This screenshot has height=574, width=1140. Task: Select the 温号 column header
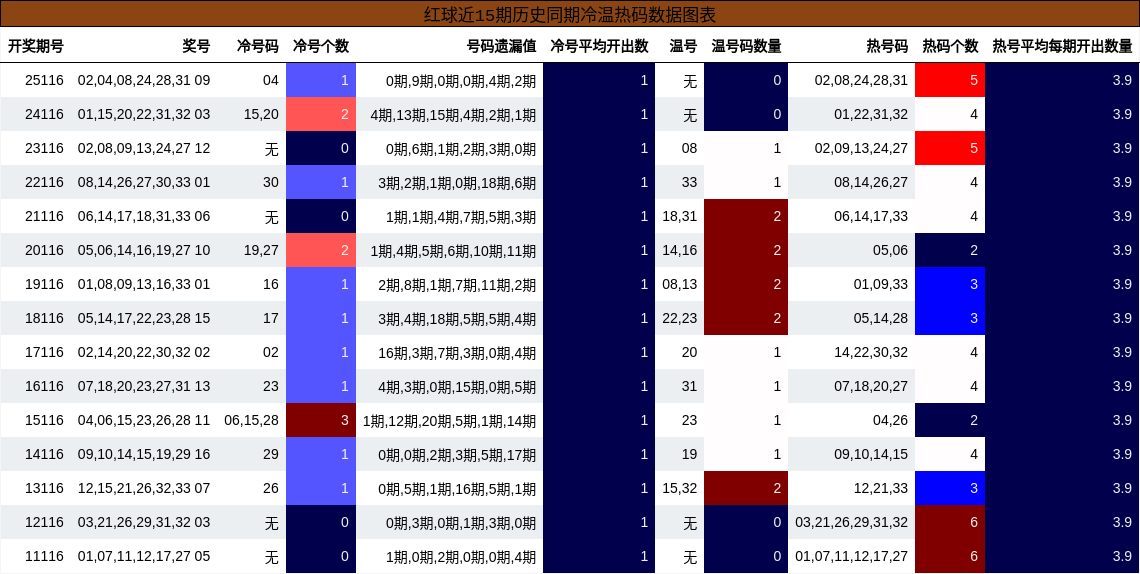[x=683, y=47]
